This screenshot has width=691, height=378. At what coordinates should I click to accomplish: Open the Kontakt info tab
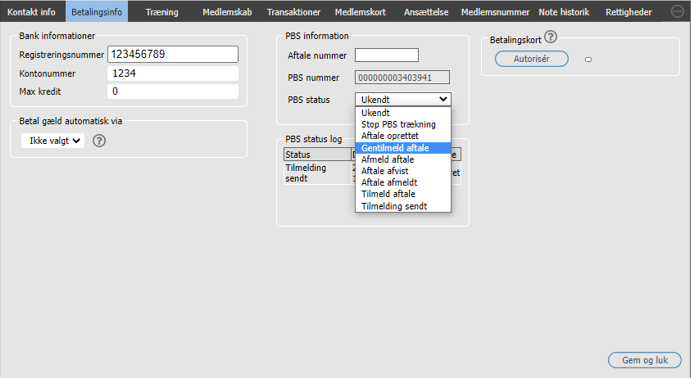pos(31,12)
